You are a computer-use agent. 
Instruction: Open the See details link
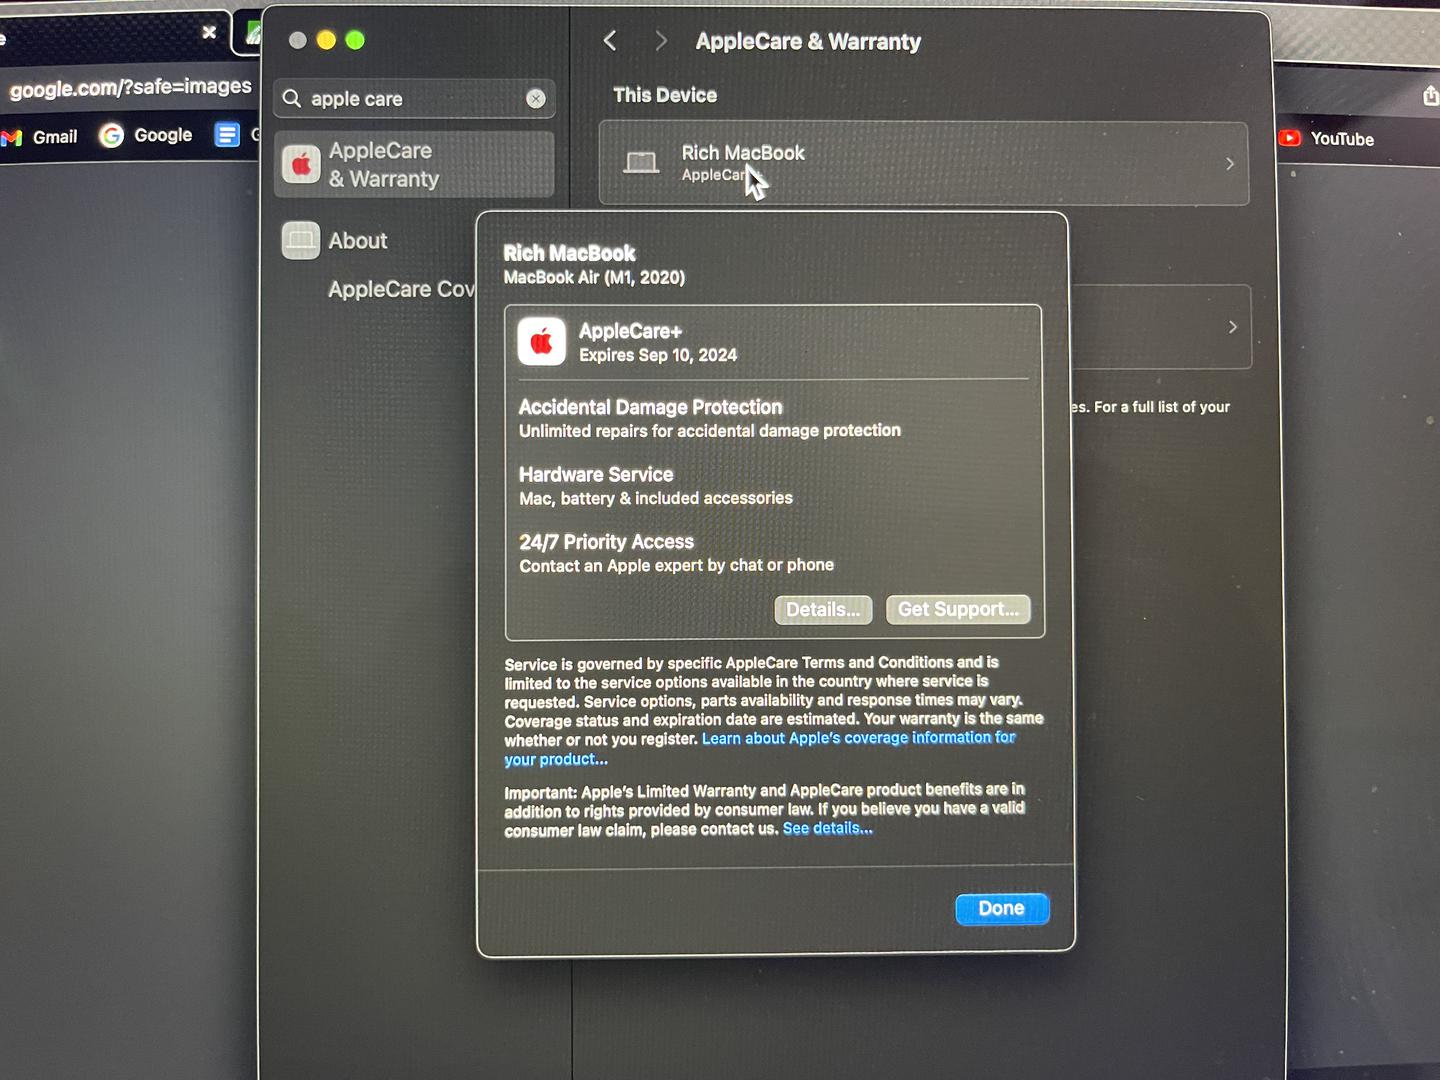[828, 828]
